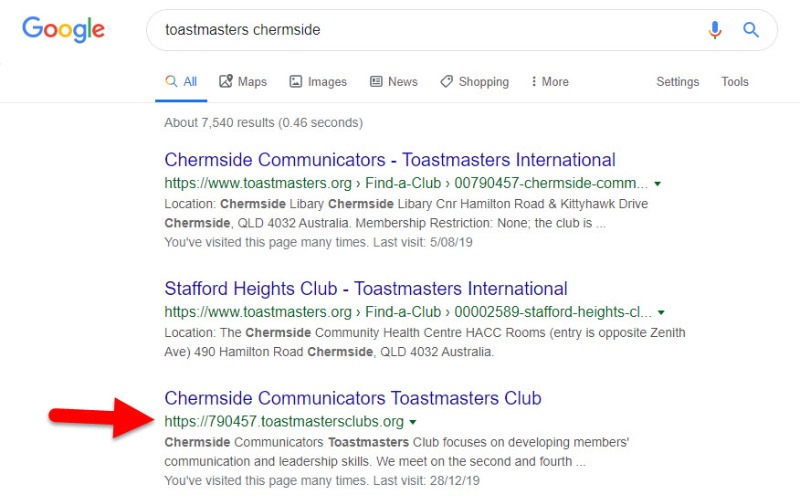
Task: Open Stafford Heights Club result link
Action: [x=366, y=289]
